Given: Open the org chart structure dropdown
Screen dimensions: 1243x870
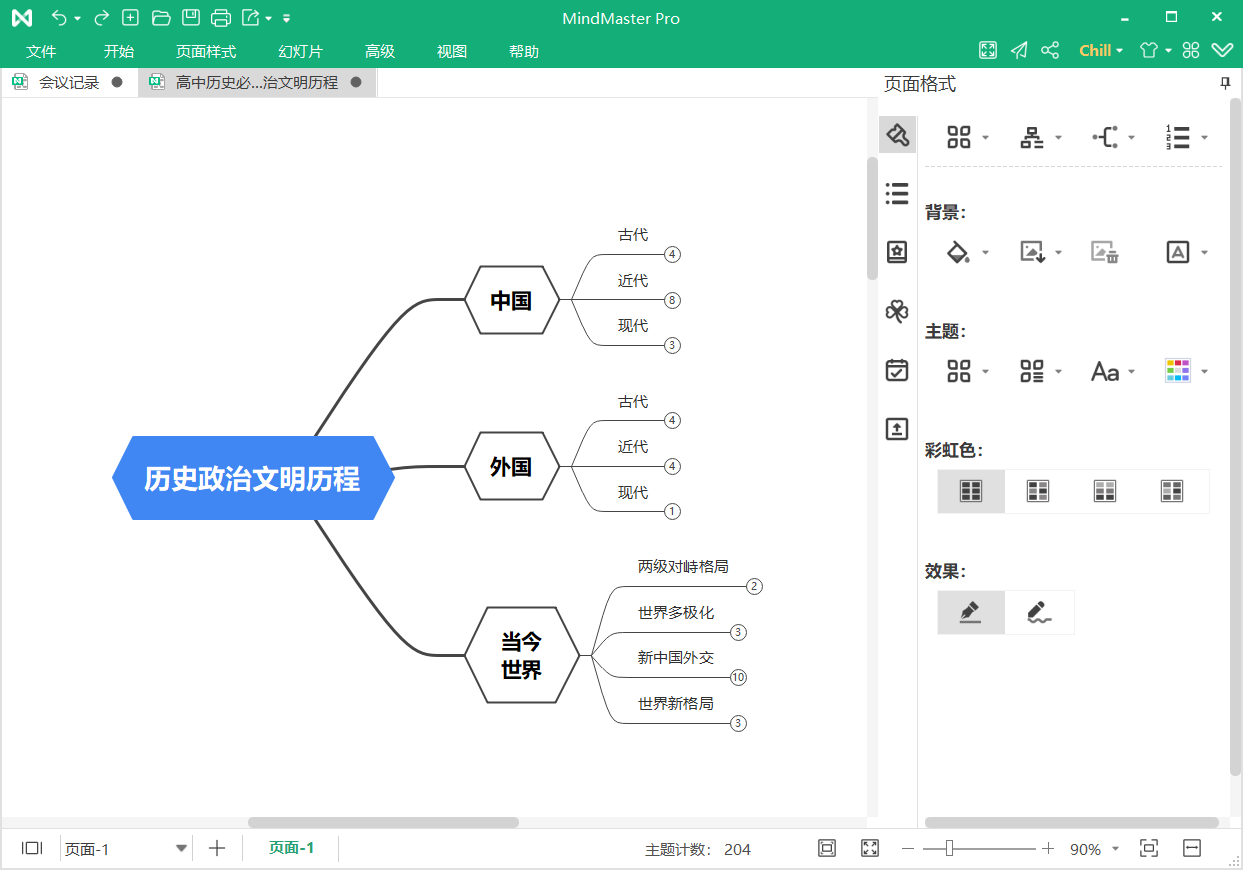Looking at the screenshot, I should pyautogui.click(x=1041, y=138).
